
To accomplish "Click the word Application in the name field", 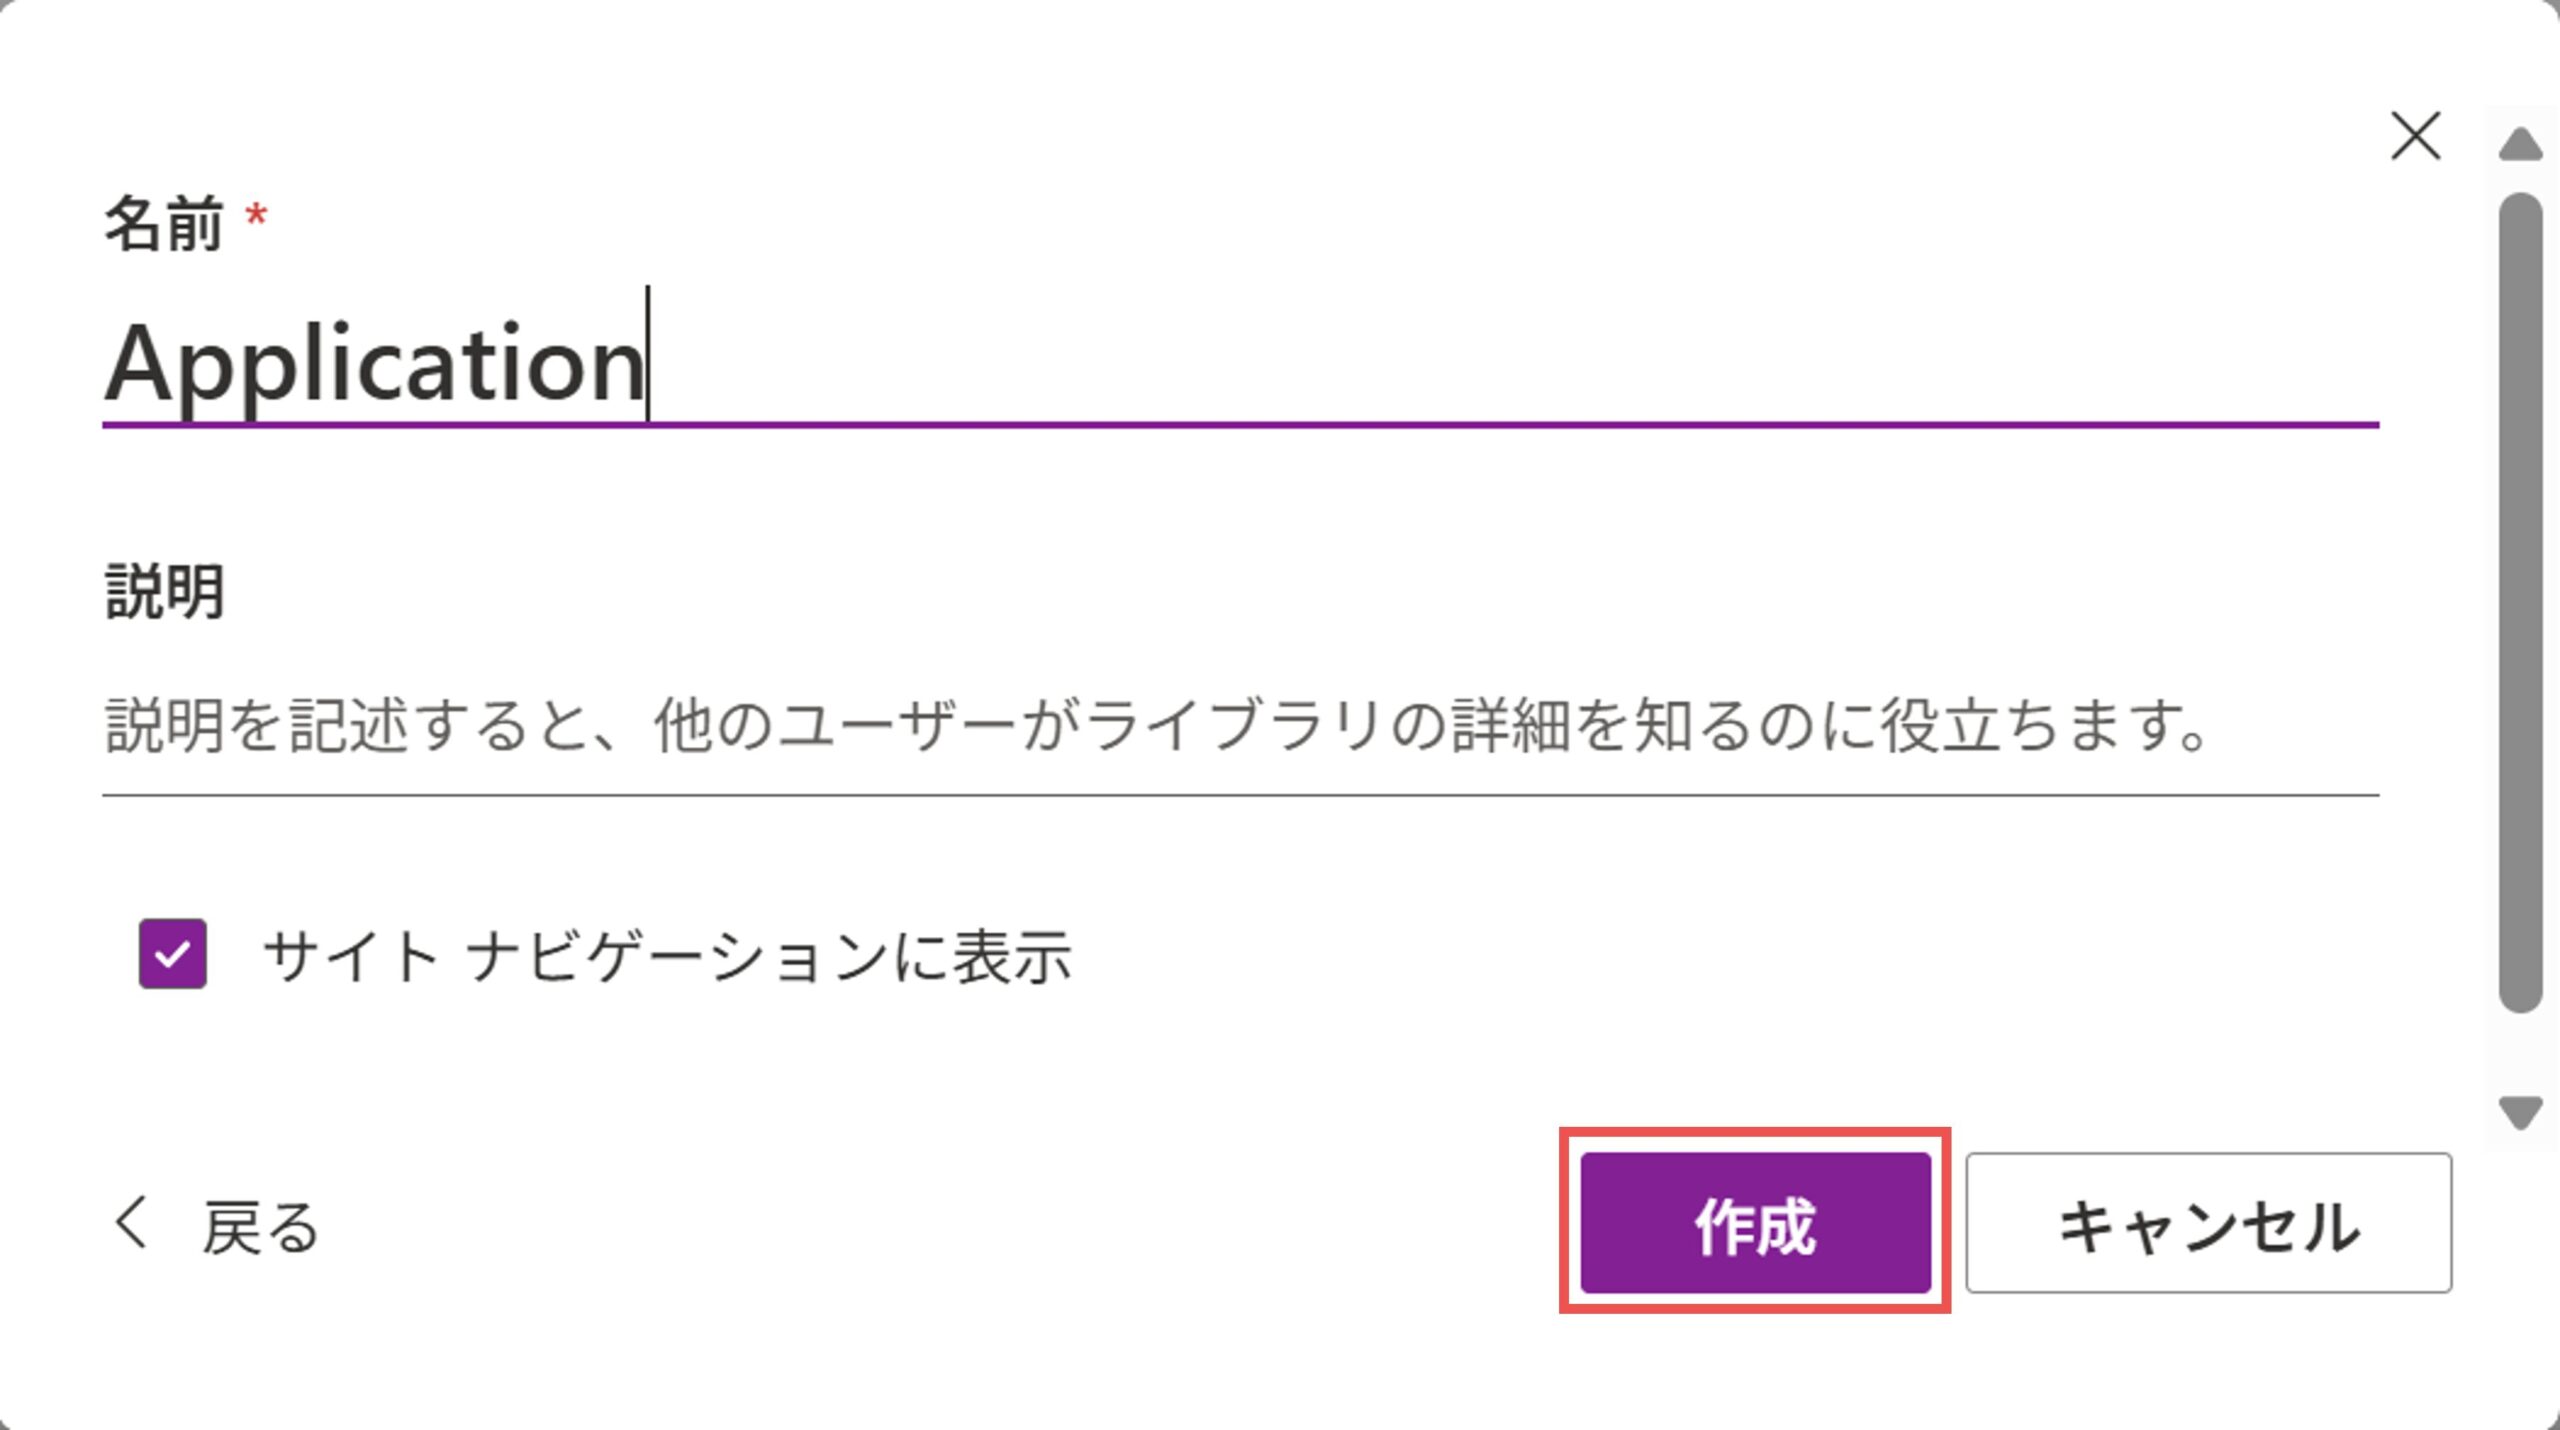I will (375, 365).
